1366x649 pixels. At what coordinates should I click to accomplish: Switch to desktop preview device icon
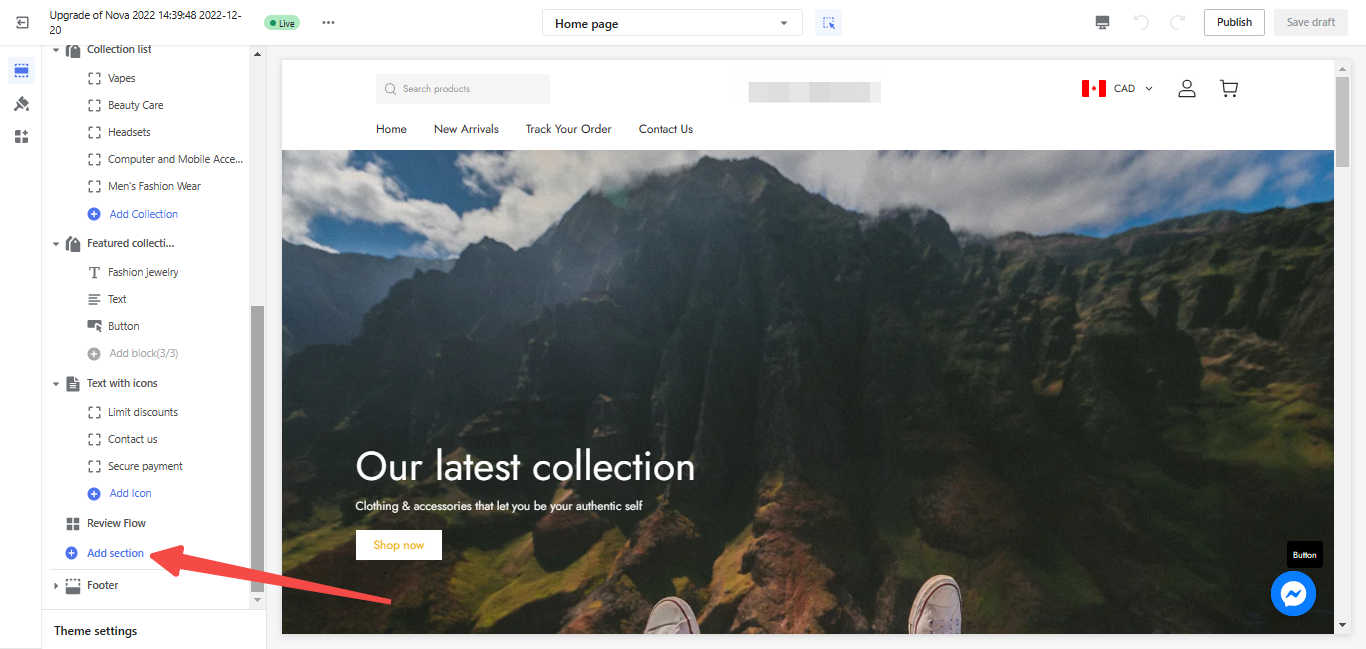1102,23
